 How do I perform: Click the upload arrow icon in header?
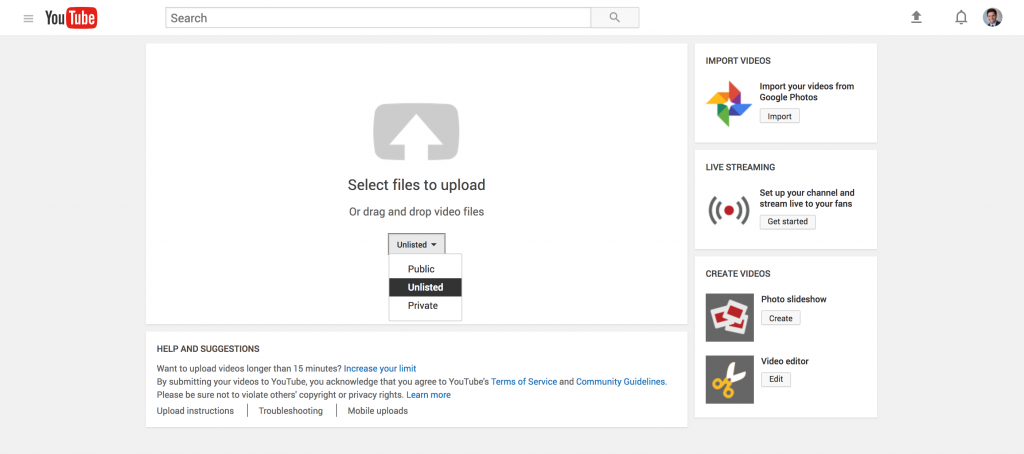tap(916, 18)
